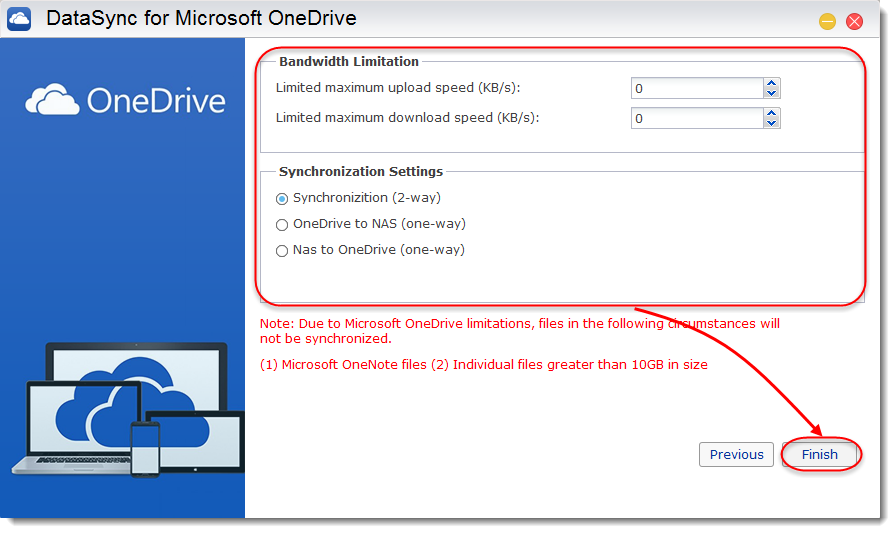This screenshot has width=895, height=533.
Task: Click the devices illustration in sidebar
Action: 128,410
